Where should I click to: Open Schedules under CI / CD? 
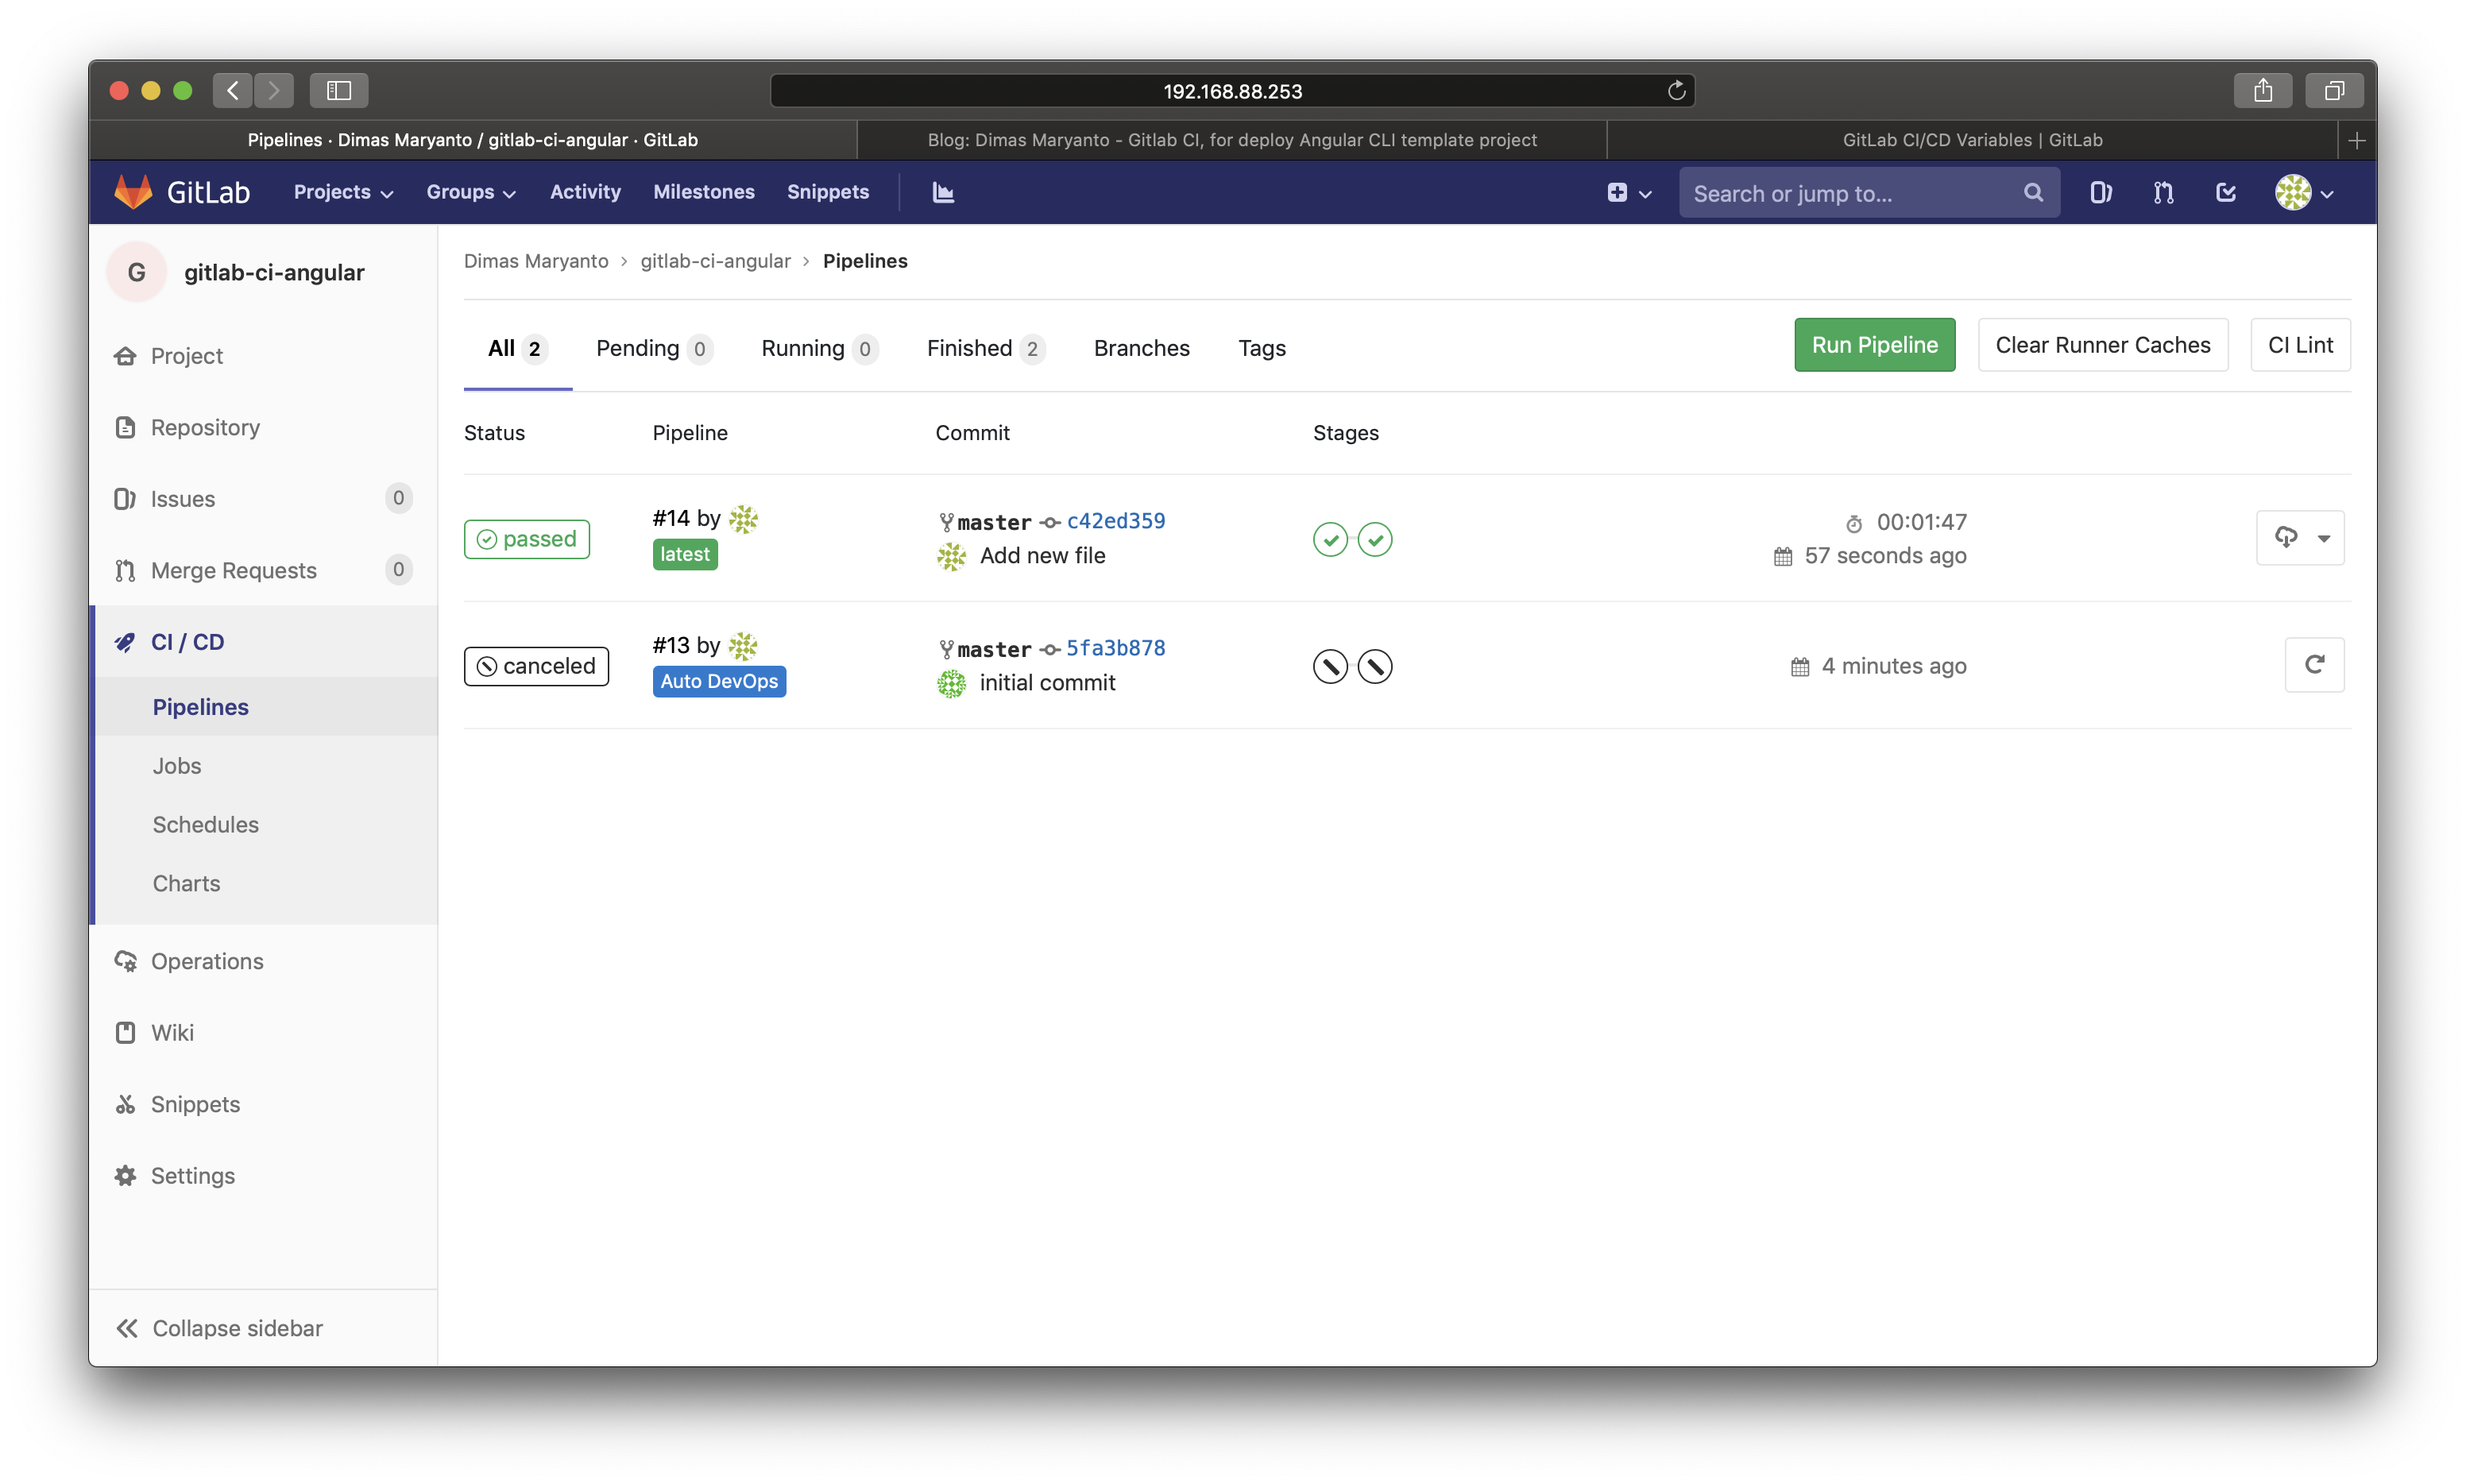(205, 825)
